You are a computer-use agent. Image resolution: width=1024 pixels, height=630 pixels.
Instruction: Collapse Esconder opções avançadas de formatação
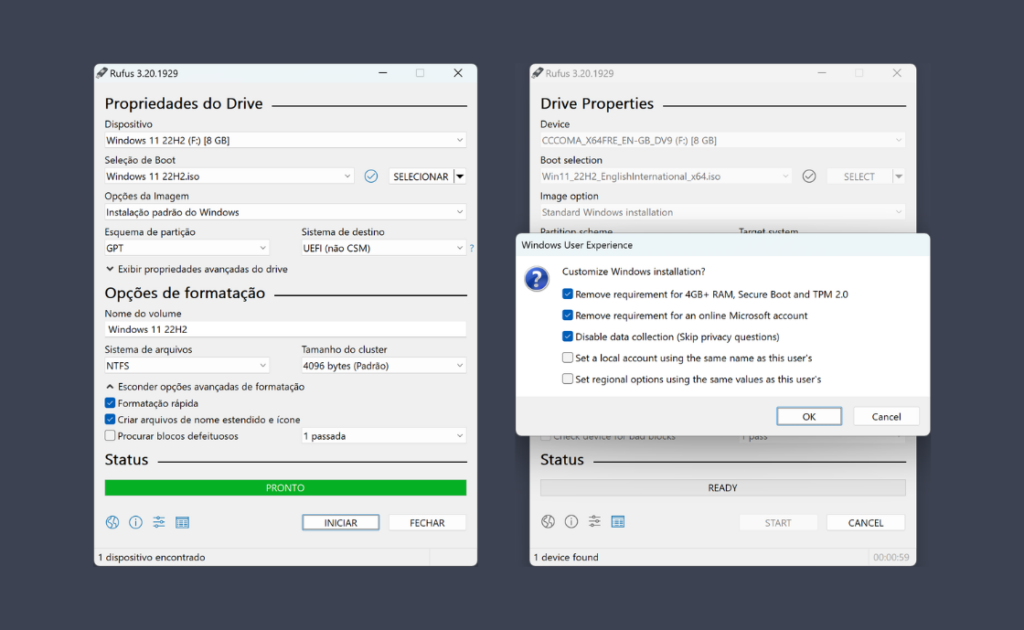click(205, 386)
